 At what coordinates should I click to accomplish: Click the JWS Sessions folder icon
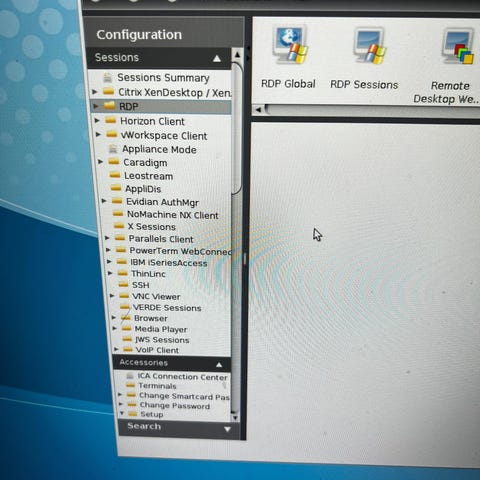click(127, 339)
